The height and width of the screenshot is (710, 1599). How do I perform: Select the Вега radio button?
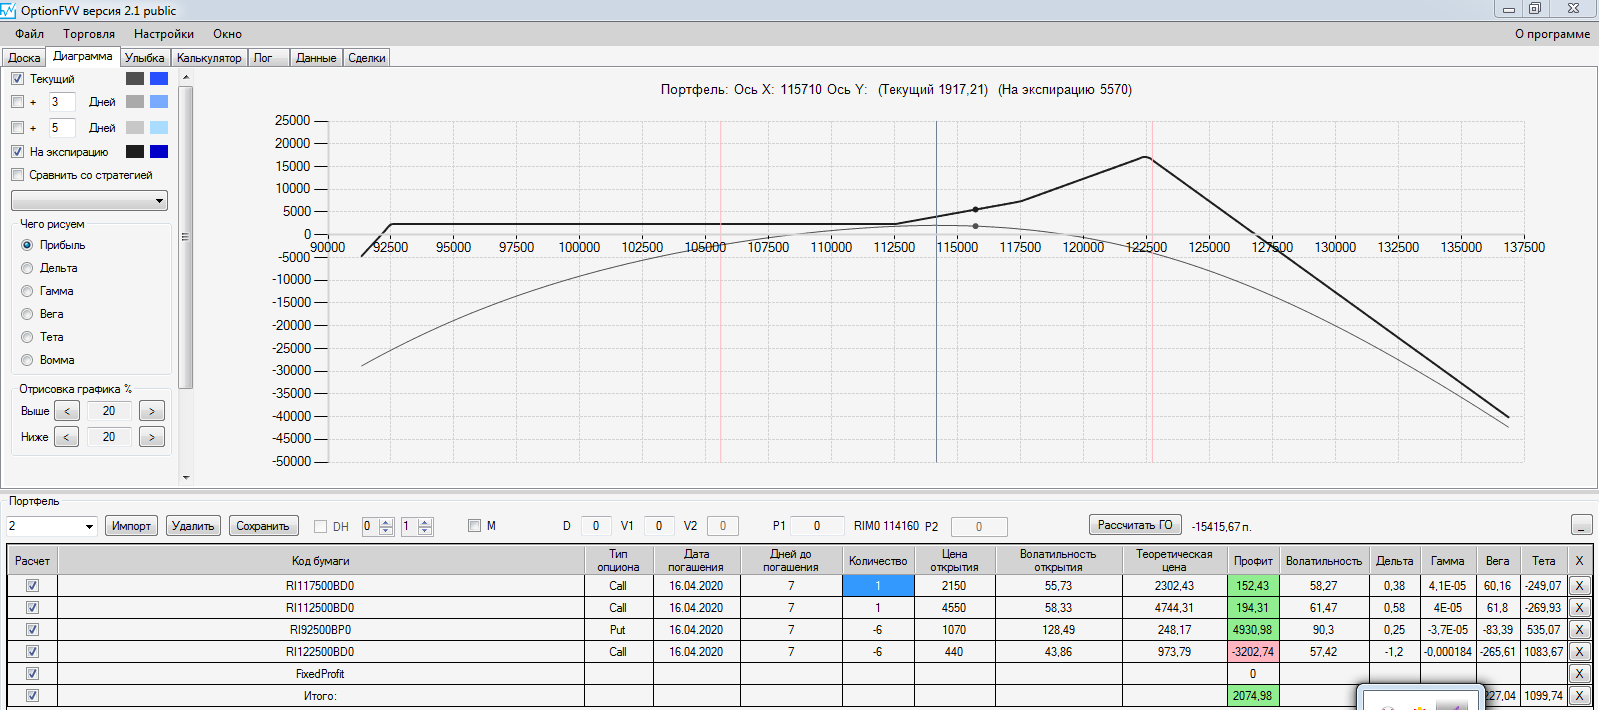point(27,314)
